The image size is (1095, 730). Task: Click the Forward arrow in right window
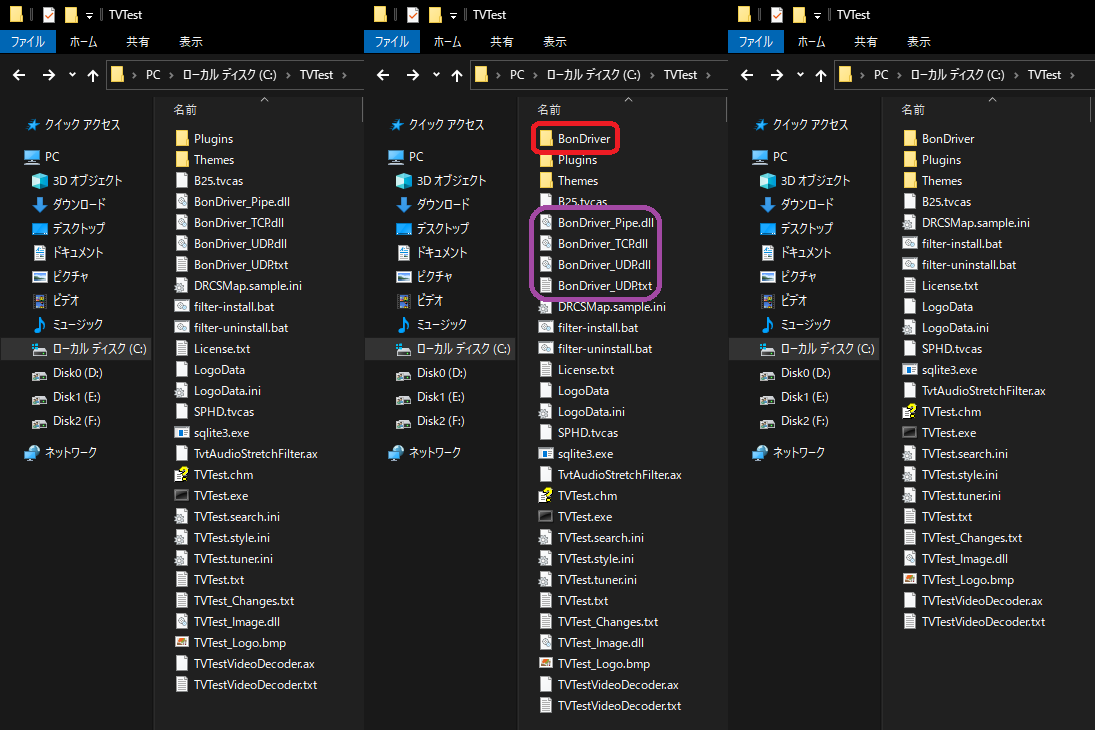[x=777, y=75]
